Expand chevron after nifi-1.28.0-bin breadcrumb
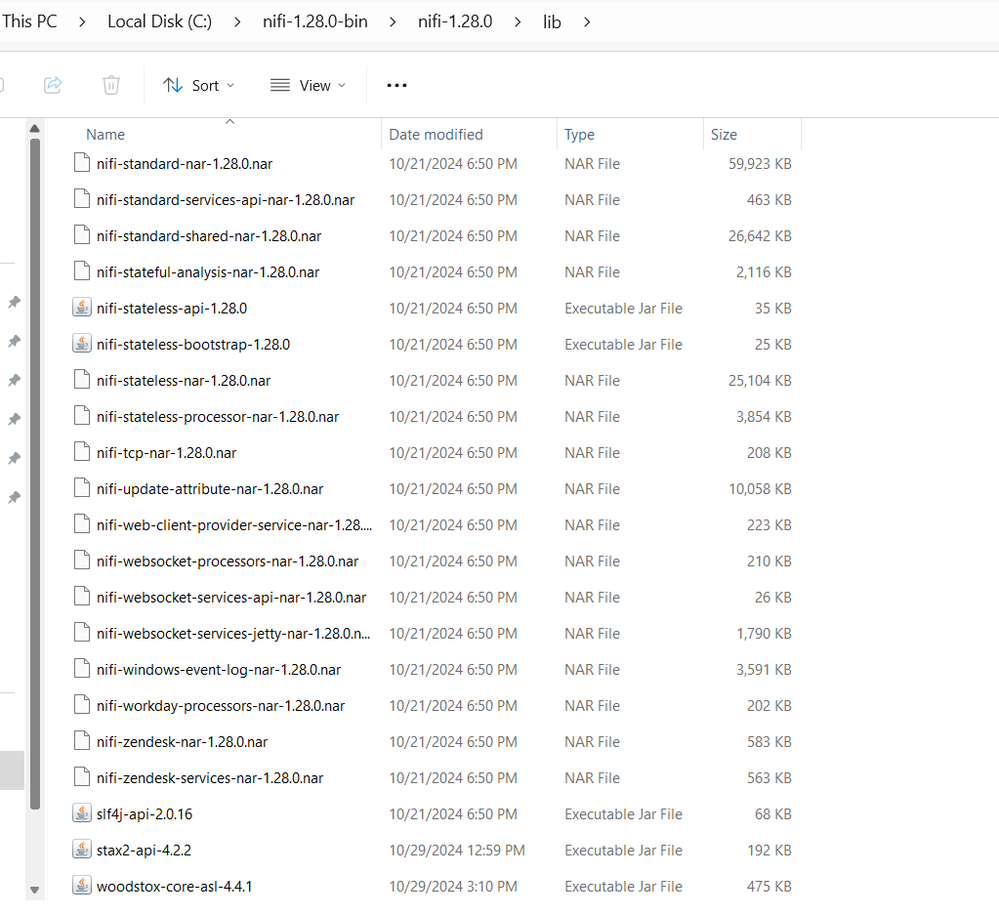This screenshot has height=914, width=999. [x=392, y=22]
